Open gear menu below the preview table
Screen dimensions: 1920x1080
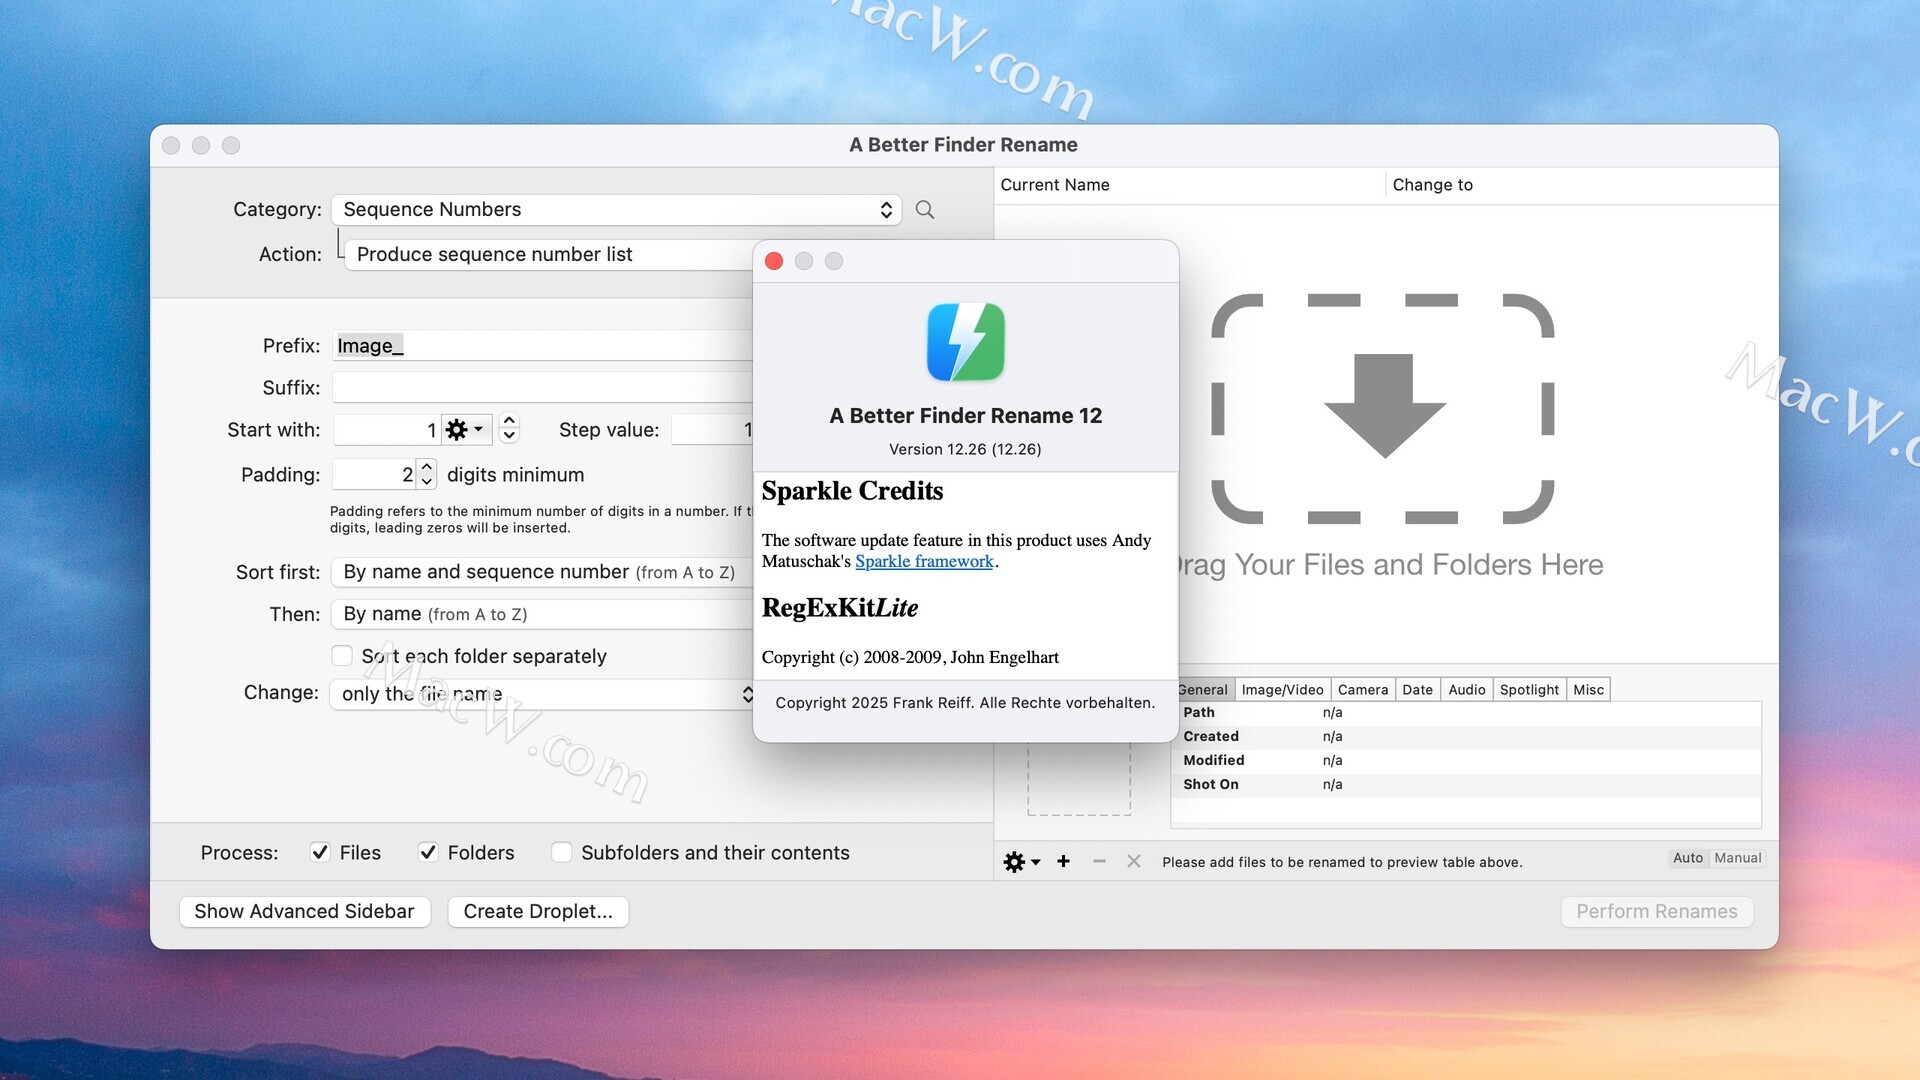pyautogui.click(x=1021, y=861)
